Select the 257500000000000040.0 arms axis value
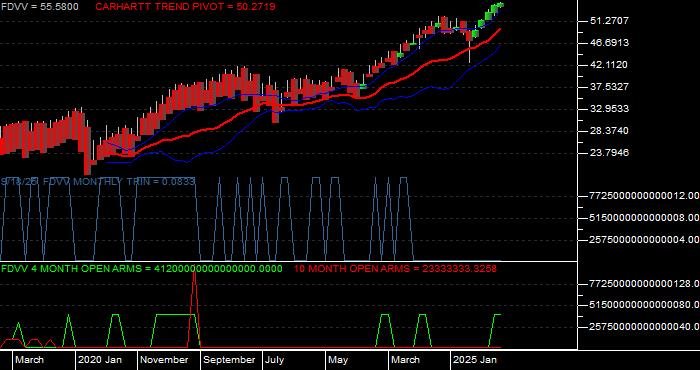The image size is (700, 370). [x=645, y=327]
